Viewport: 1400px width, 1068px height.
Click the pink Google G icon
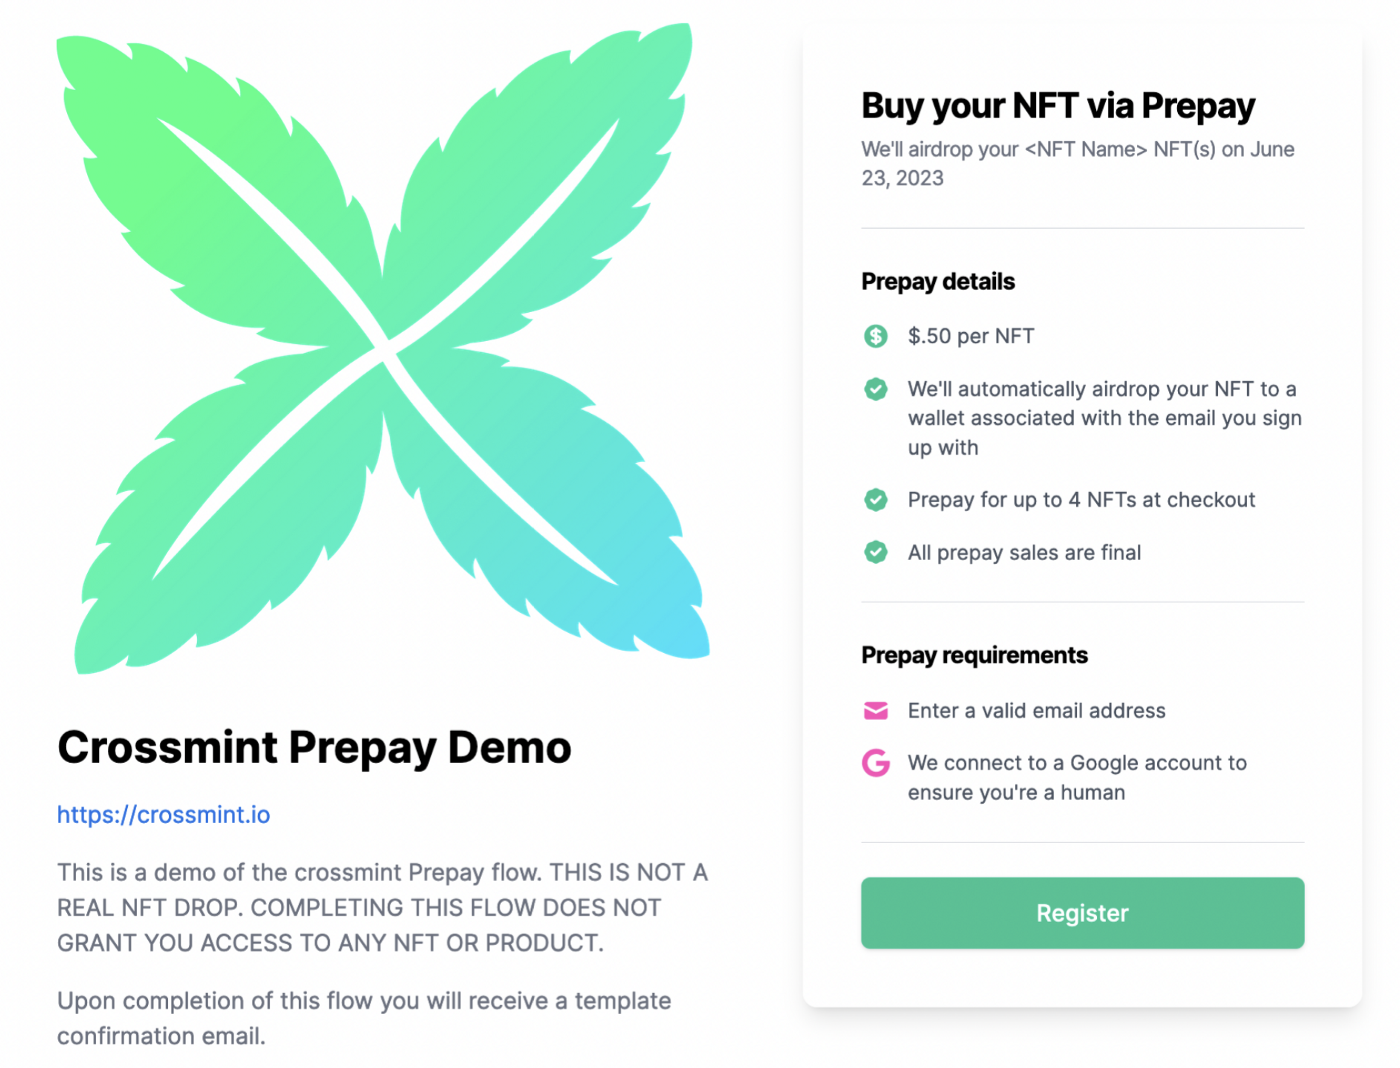coord(875,763)
